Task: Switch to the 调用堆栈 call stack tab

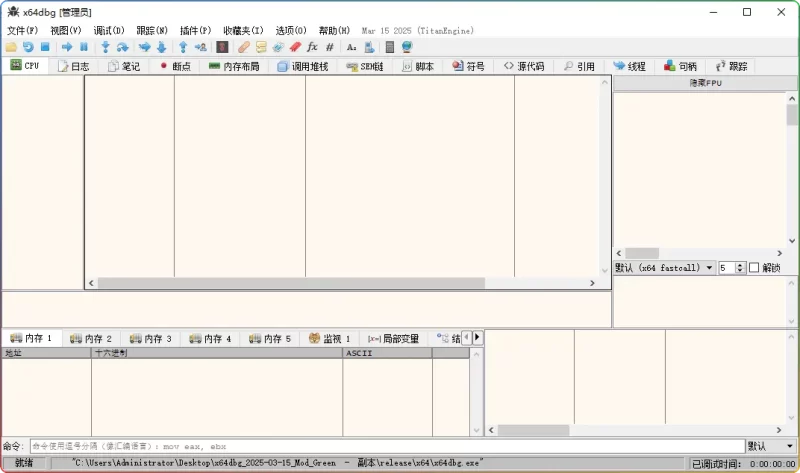Action: click(303, 66)
